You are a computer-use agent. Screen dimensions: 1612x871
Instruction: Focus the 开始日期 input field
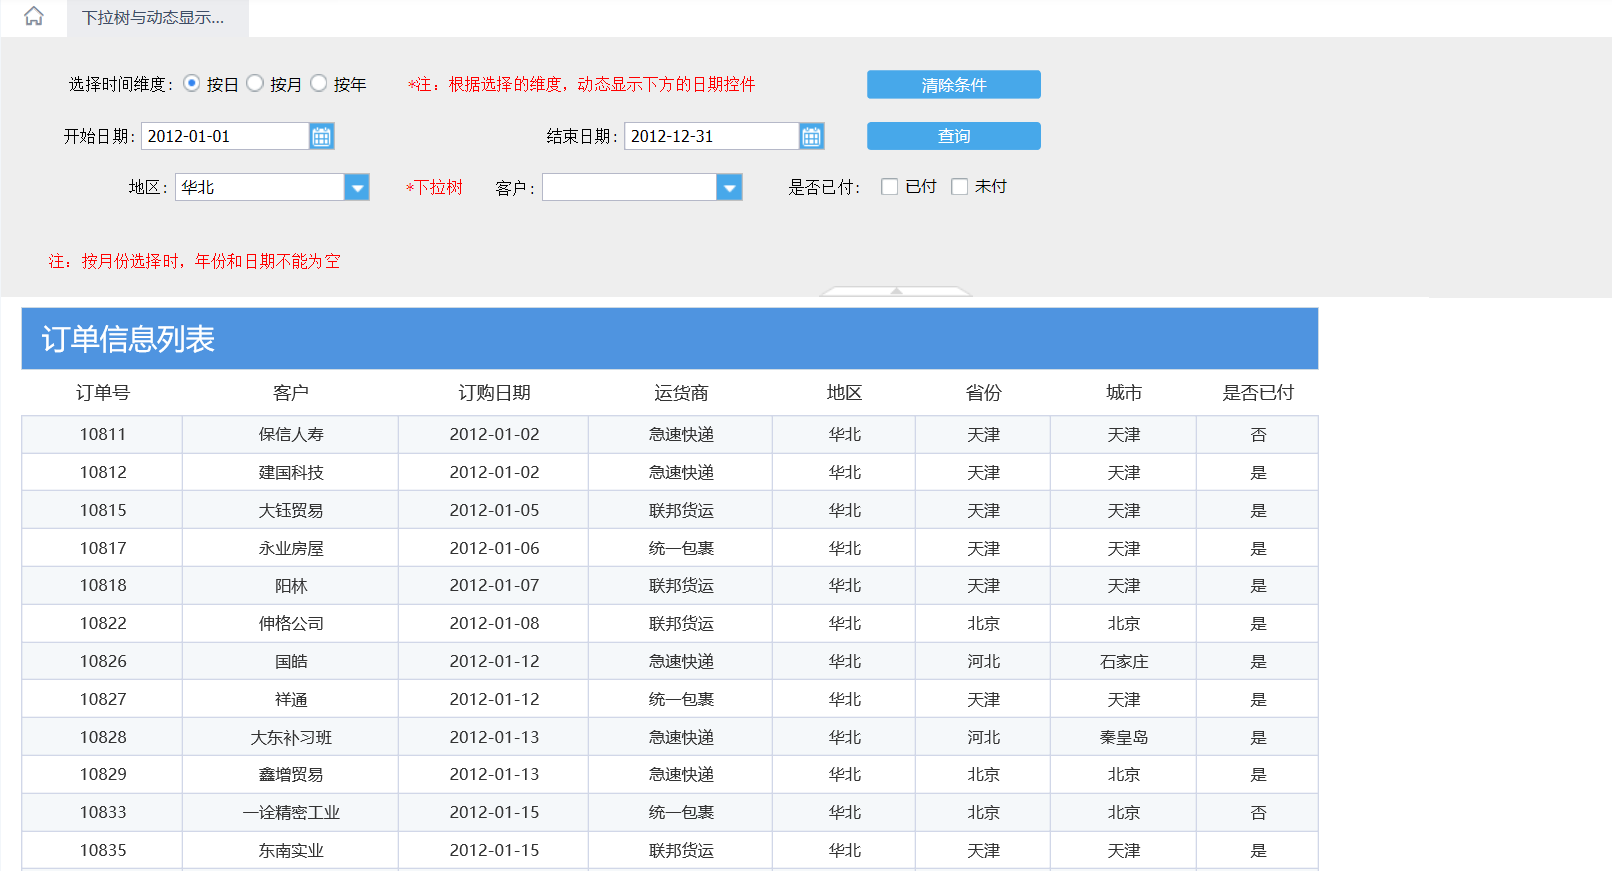(x=225, y=136)
